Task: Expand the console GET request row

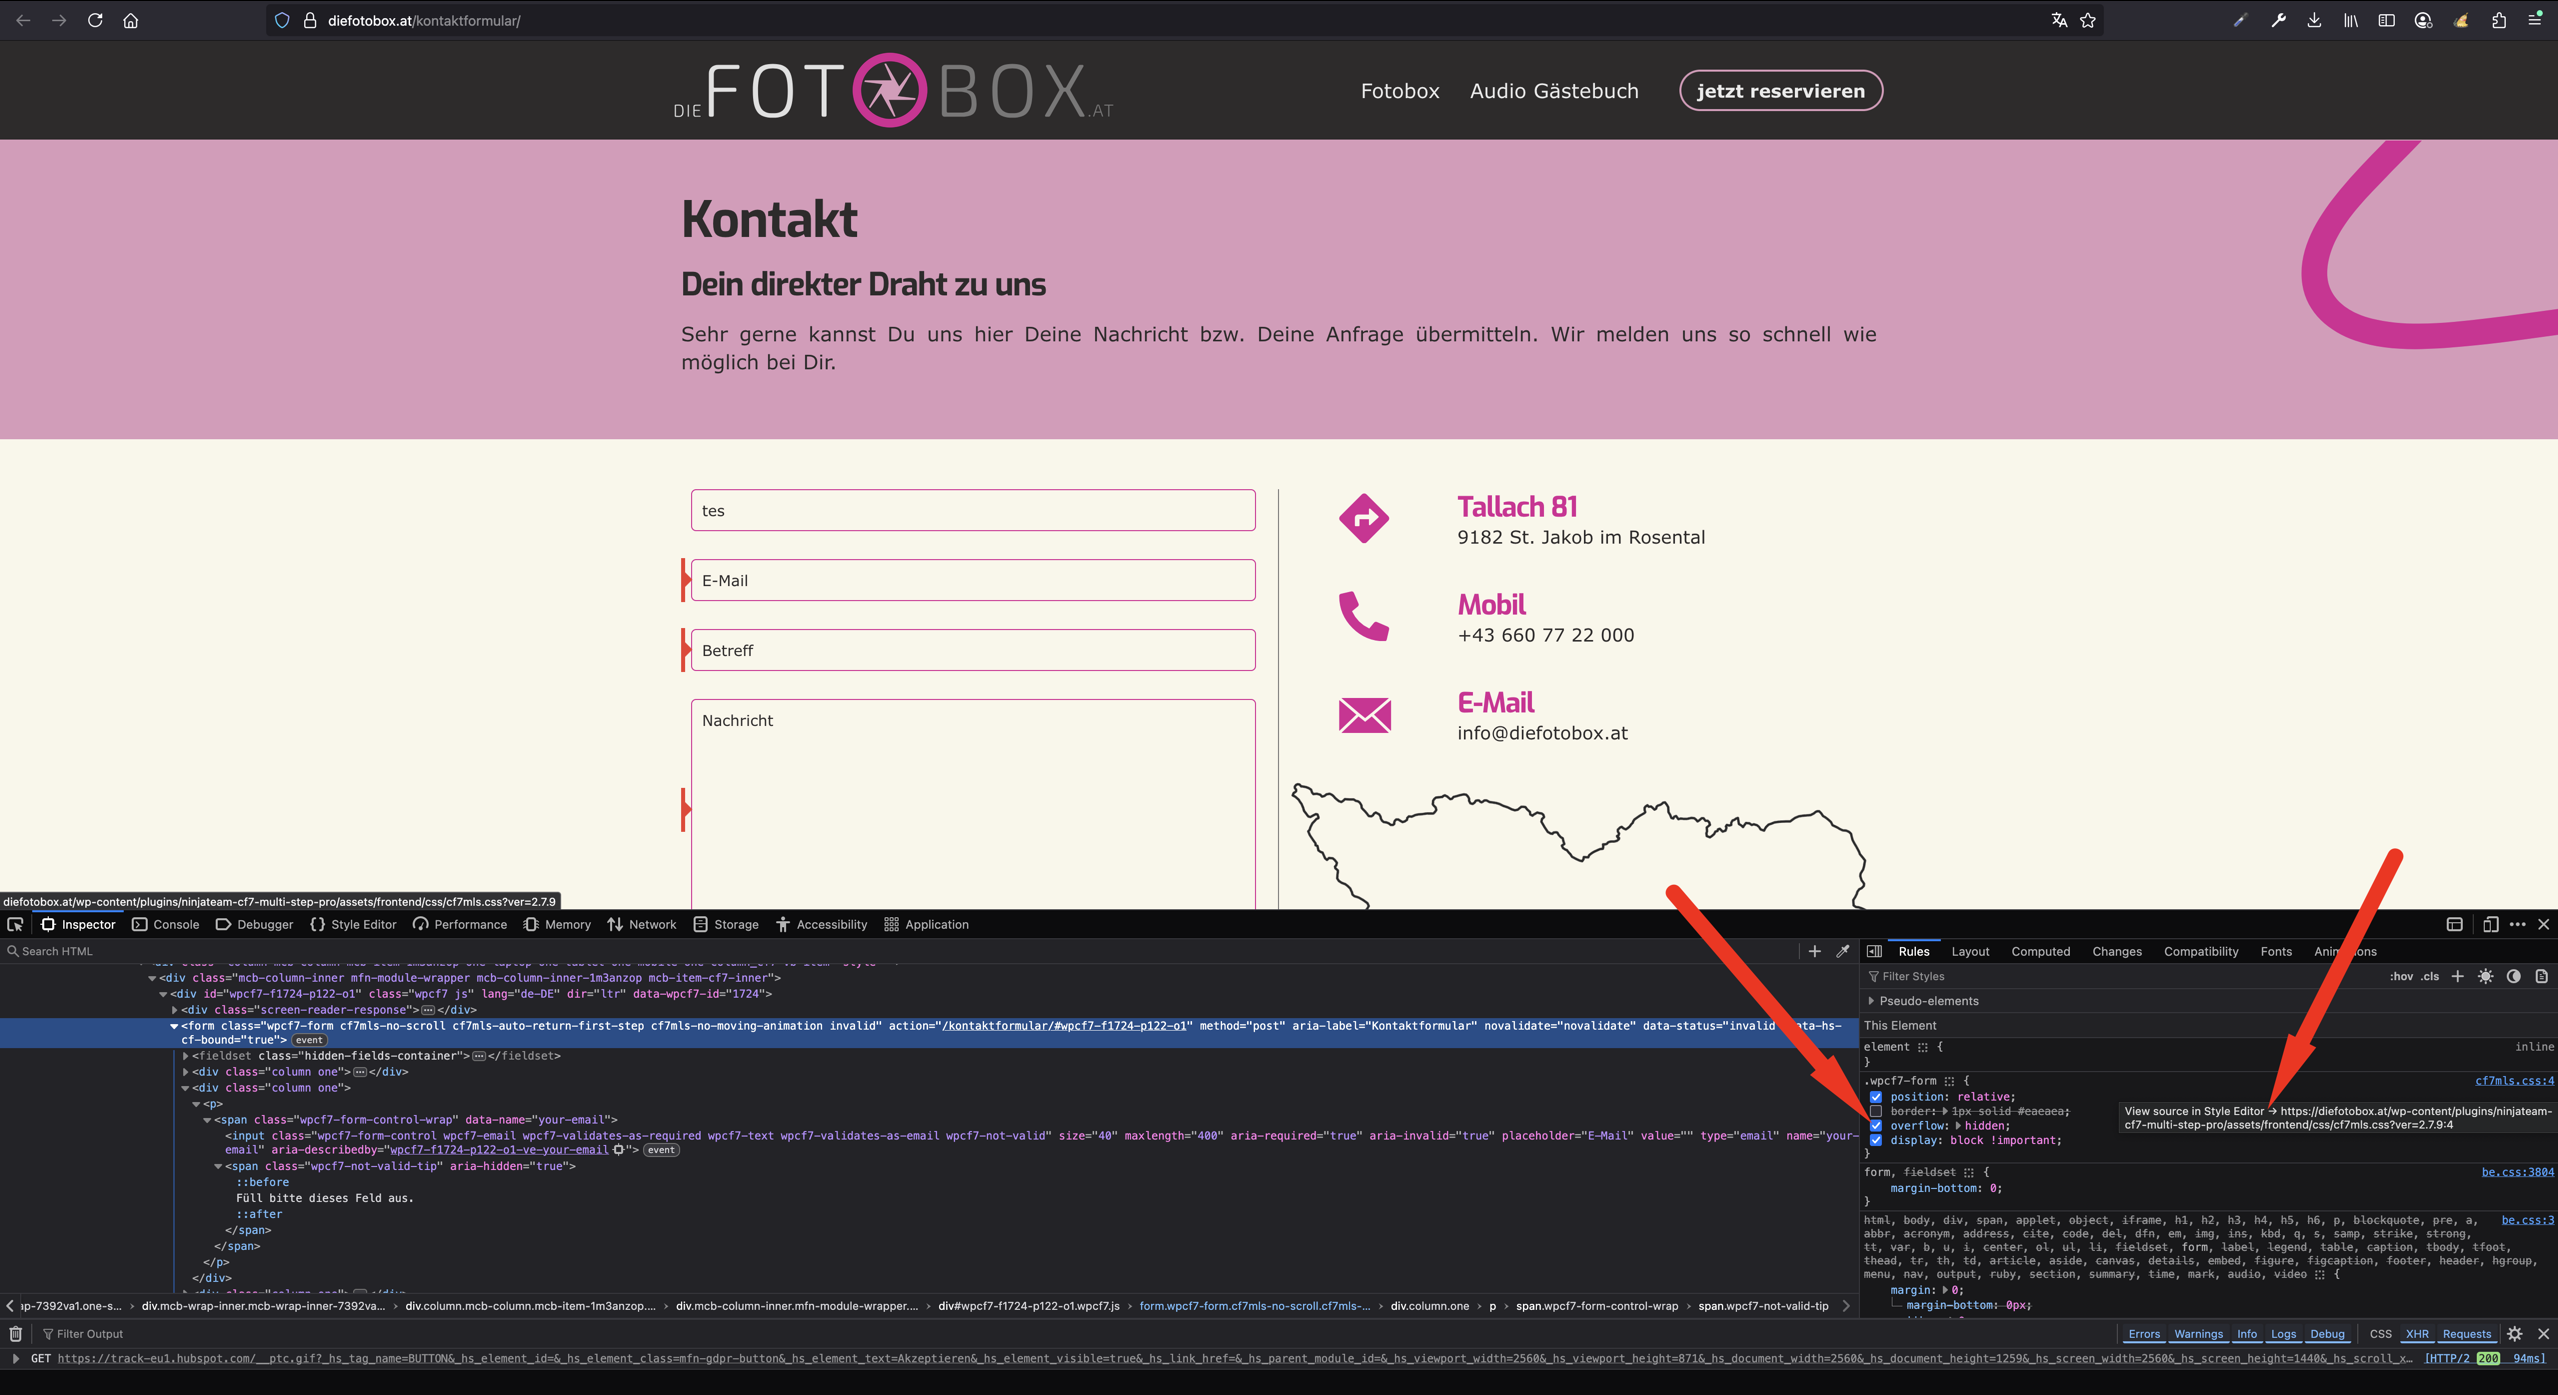Action: click(15, 1358)
